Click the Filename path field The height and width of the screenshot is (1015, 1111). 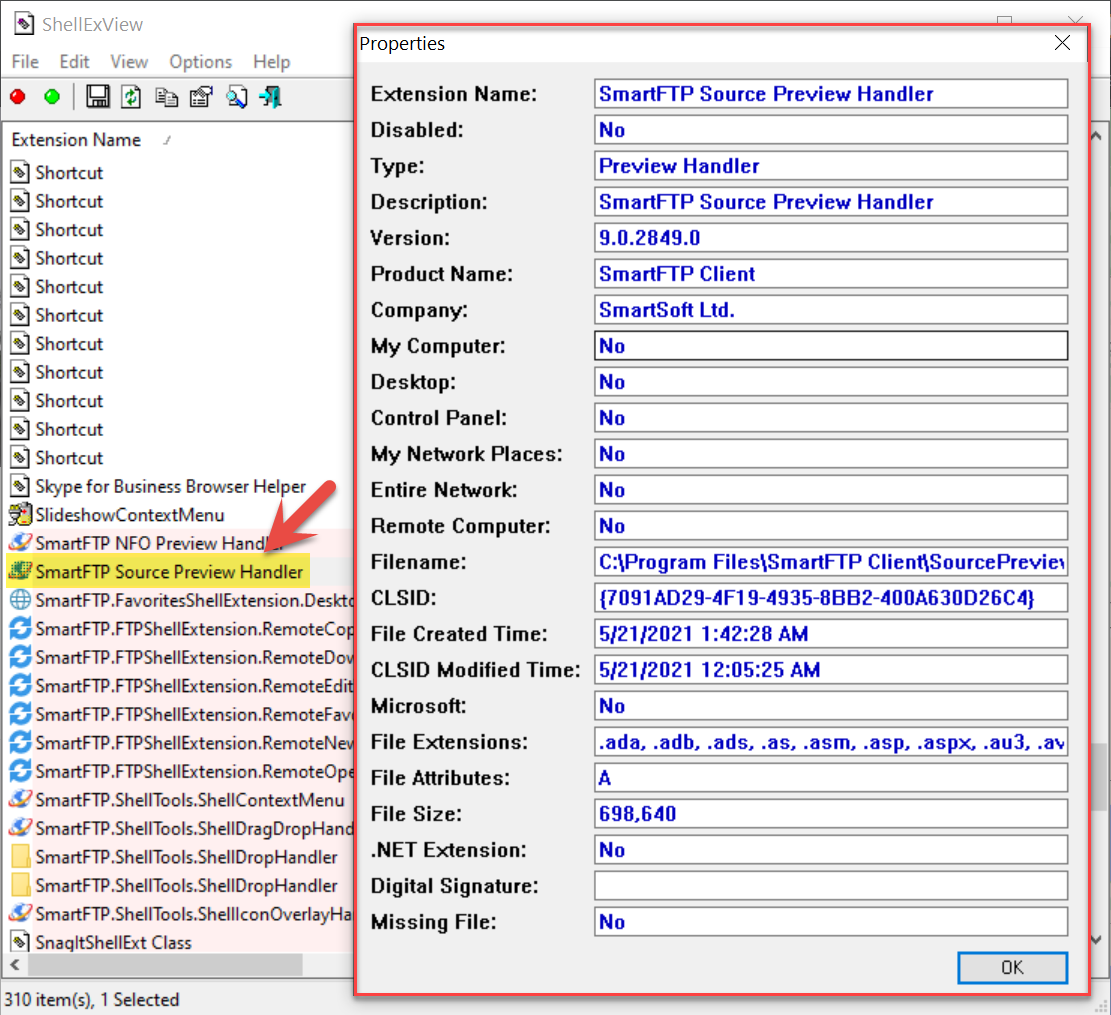click(x=830, y=562)
